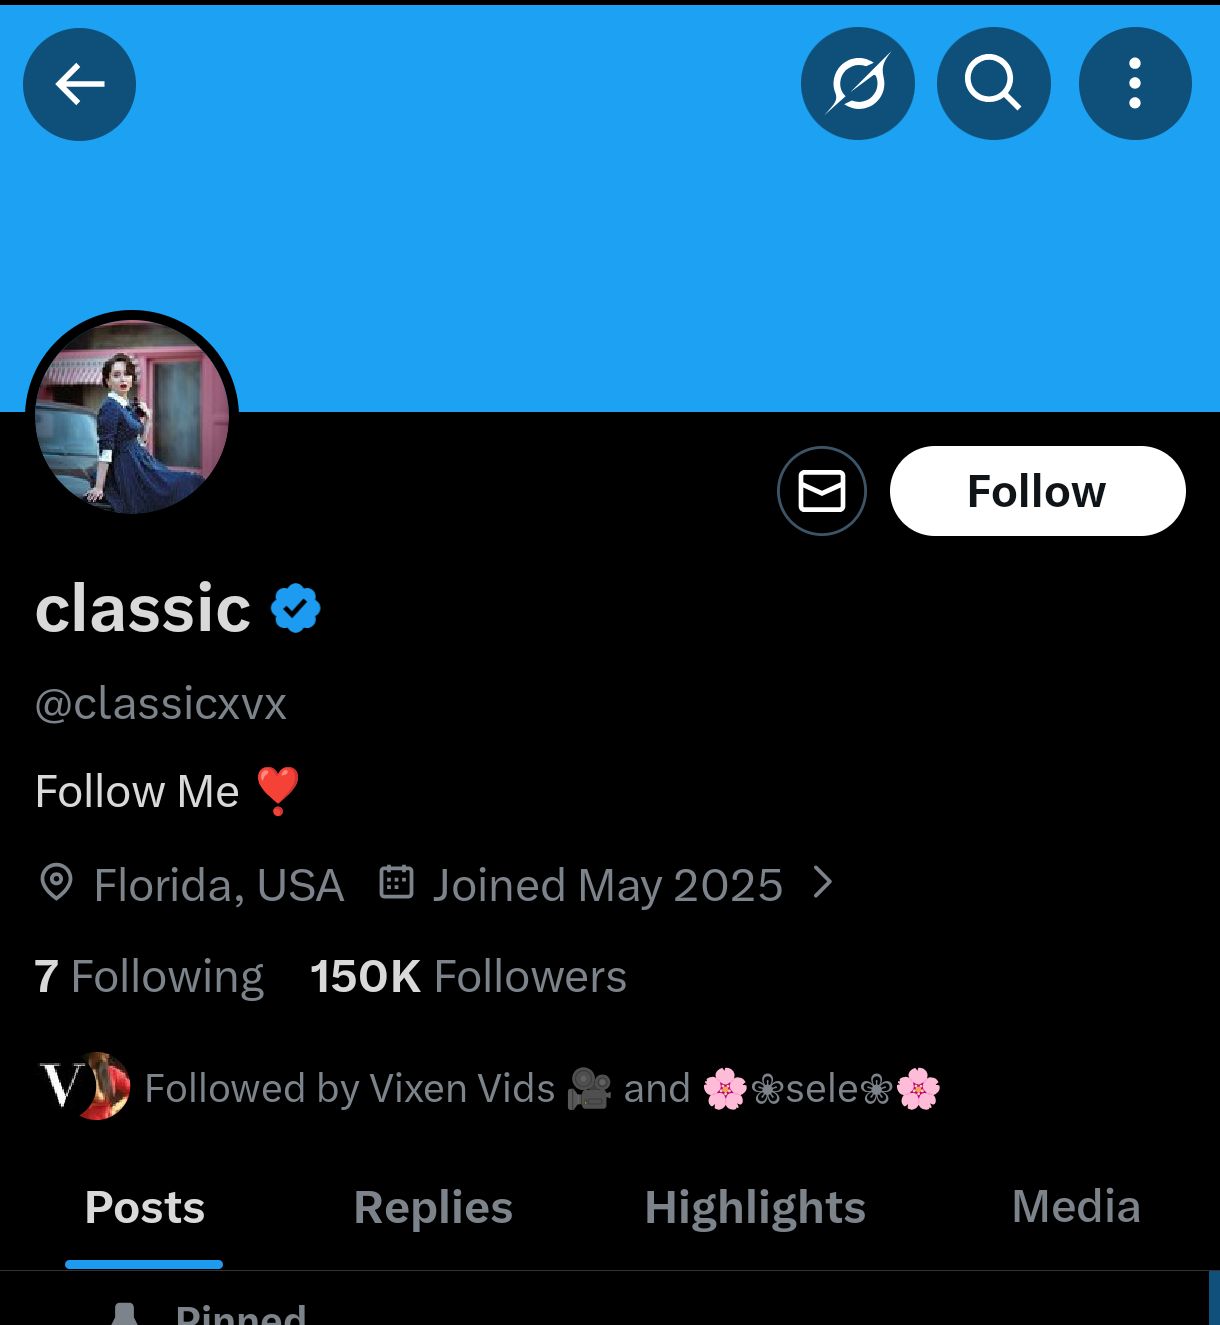Tap the back arrow button
1220x1325 pixels.
[79, 84]
